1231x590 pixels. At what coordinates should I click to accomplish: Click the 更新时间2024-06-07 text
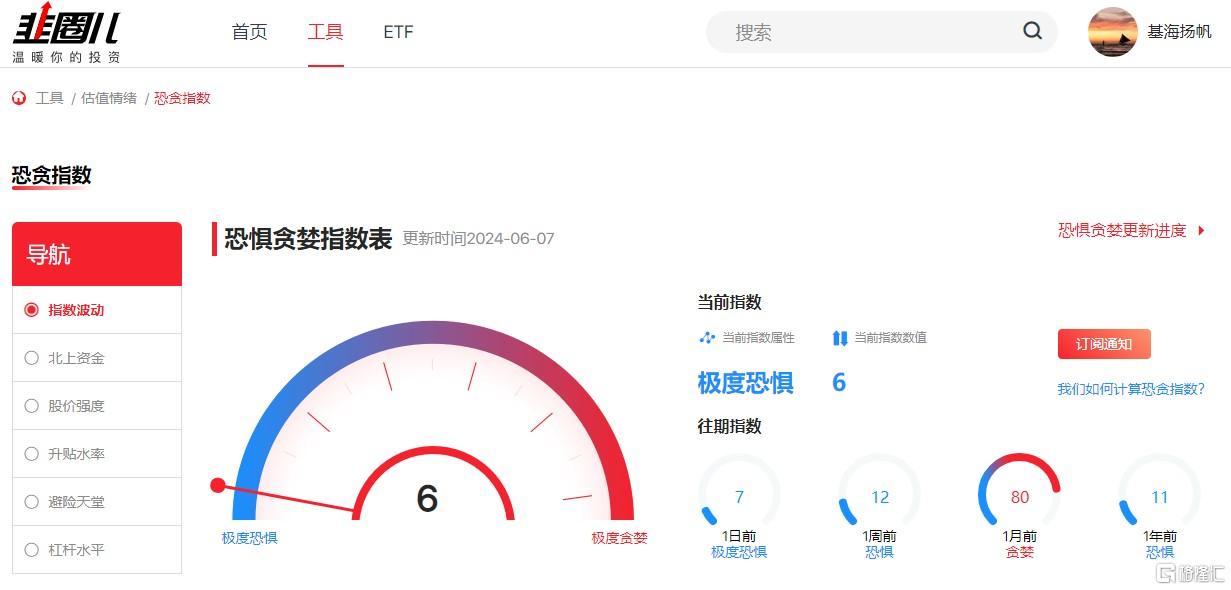point(478,239)
